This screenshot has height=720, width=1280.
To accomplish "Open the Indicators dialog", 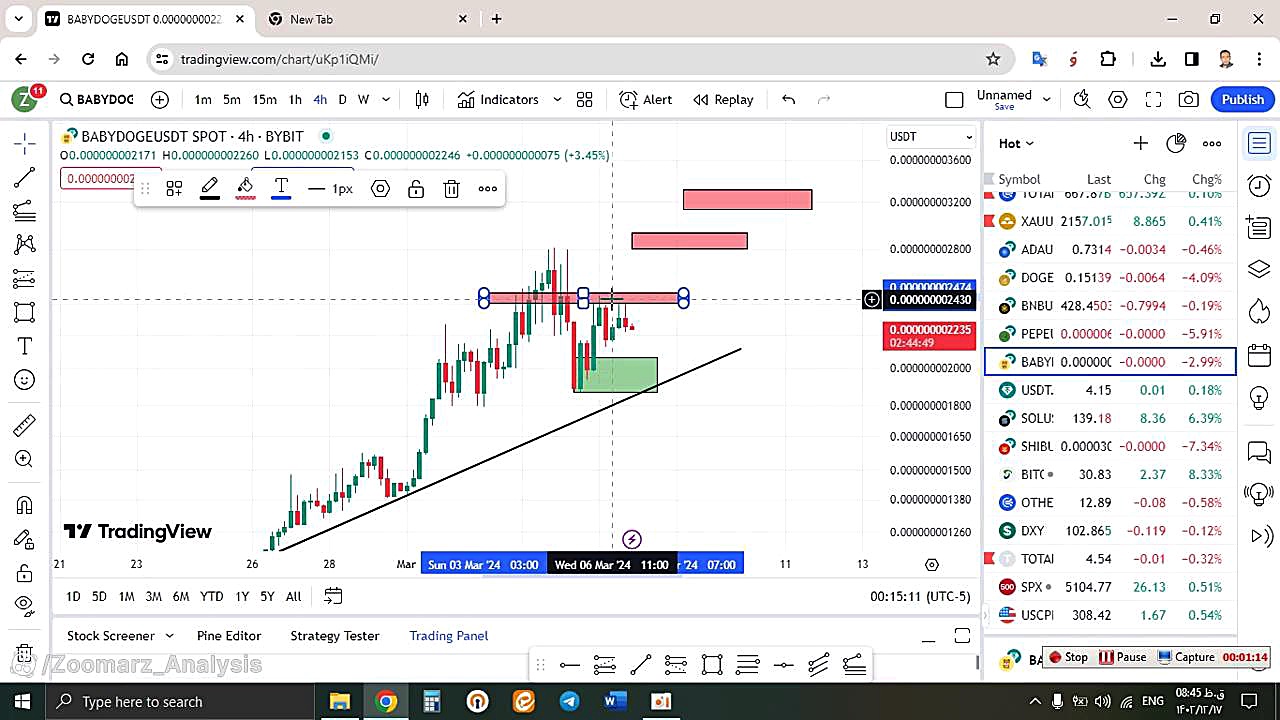I will pyautogui.click(x=498, y=99).
